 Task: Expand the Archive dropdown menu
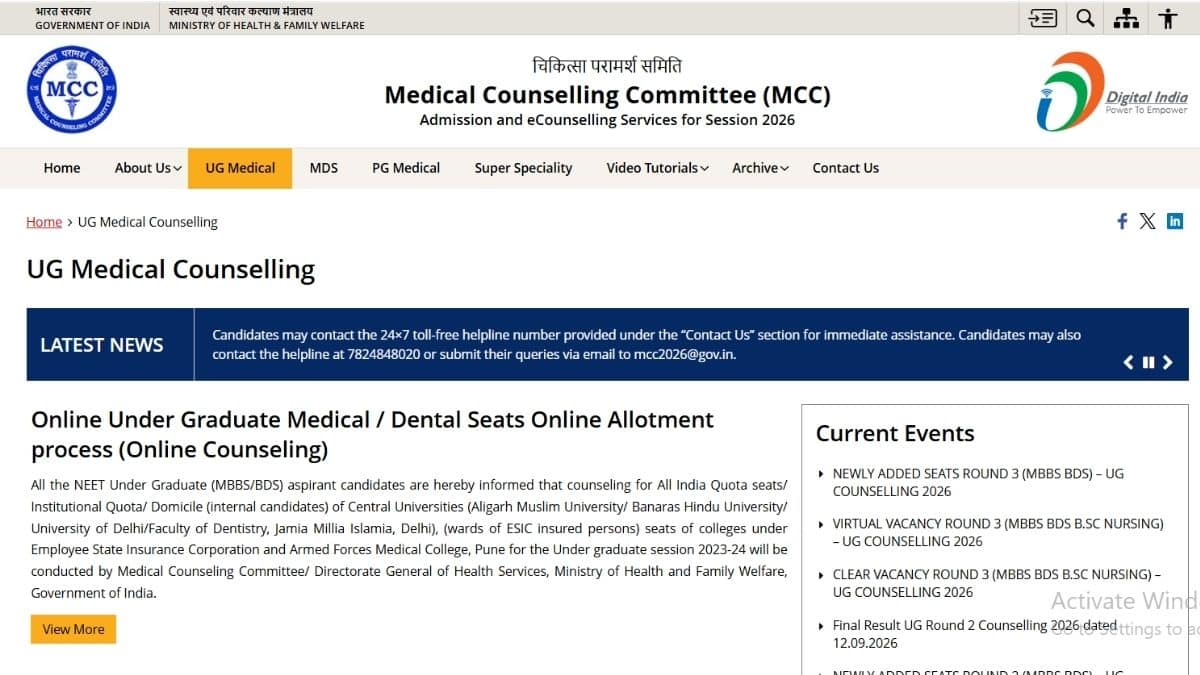click(760, 168)
